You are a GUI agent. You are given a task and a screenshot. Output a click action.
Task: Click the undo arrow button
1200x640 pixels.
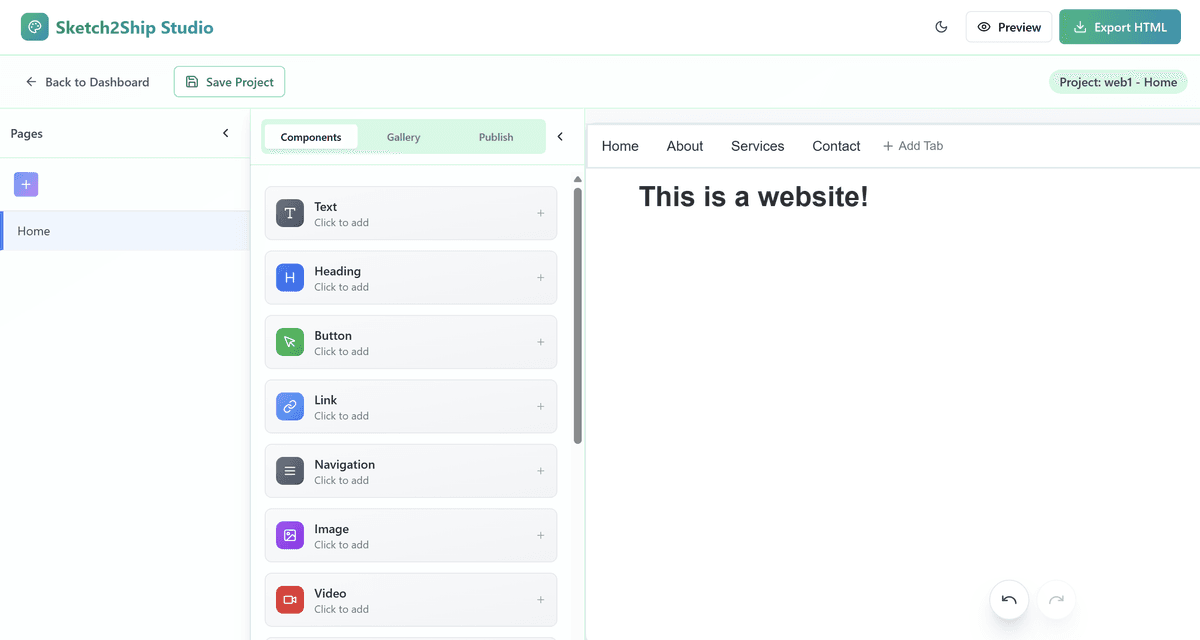point(1009,600)
